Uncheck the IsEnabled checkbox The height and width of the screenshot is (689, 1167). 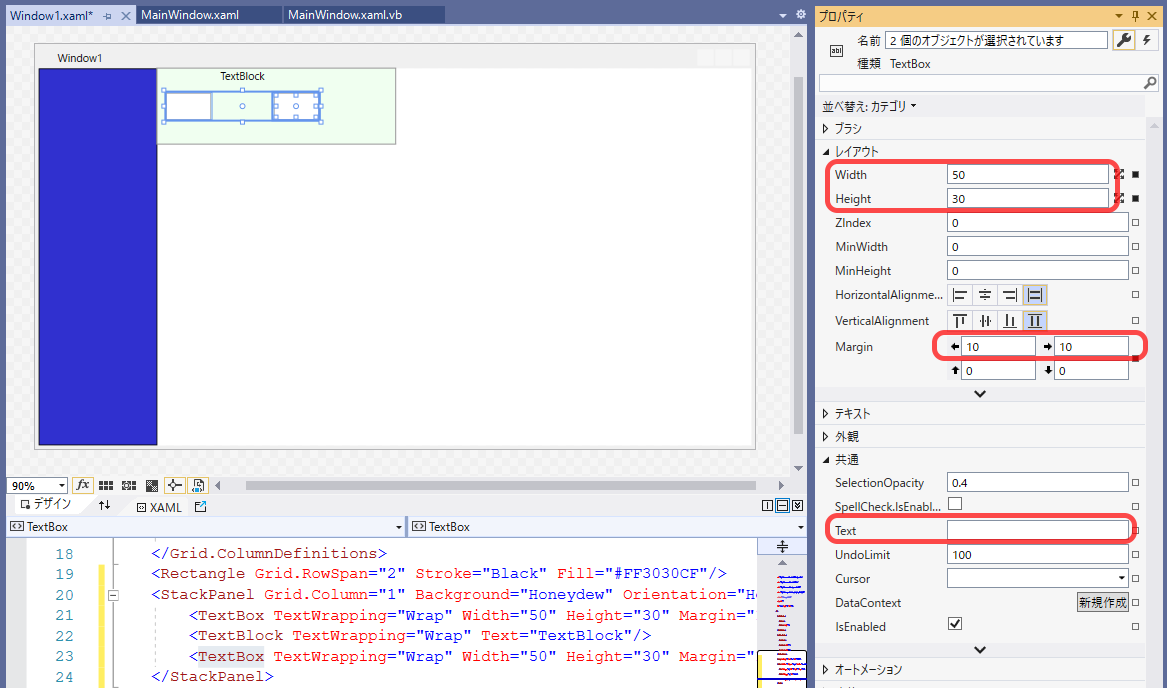(x=954, y=623)
